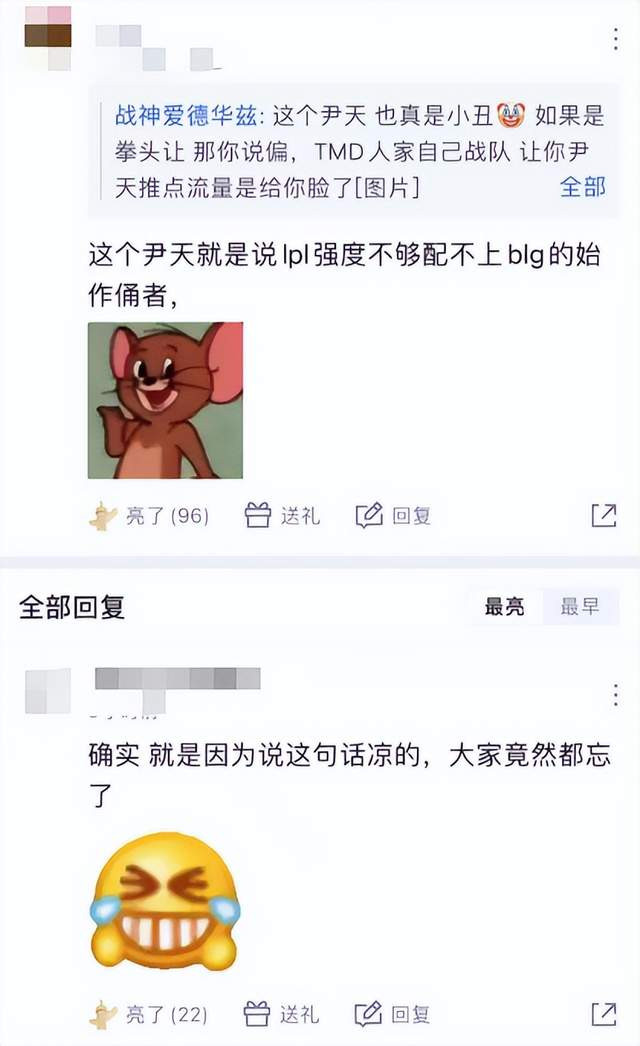Expand quoted text with 全部 link

[x=583, y=187]
